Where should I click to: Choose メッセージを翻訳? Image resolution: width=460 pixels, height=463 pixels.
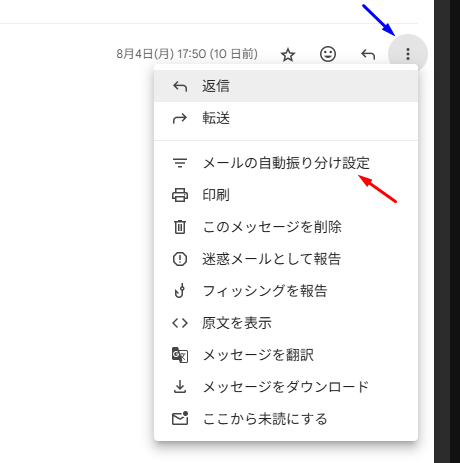pos(286,355)
